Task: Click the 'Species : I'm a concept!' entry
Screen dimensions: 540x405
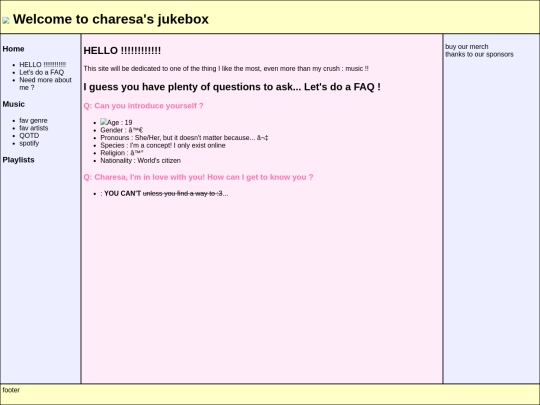Action: pyautogui.click(x=163, y=145)
